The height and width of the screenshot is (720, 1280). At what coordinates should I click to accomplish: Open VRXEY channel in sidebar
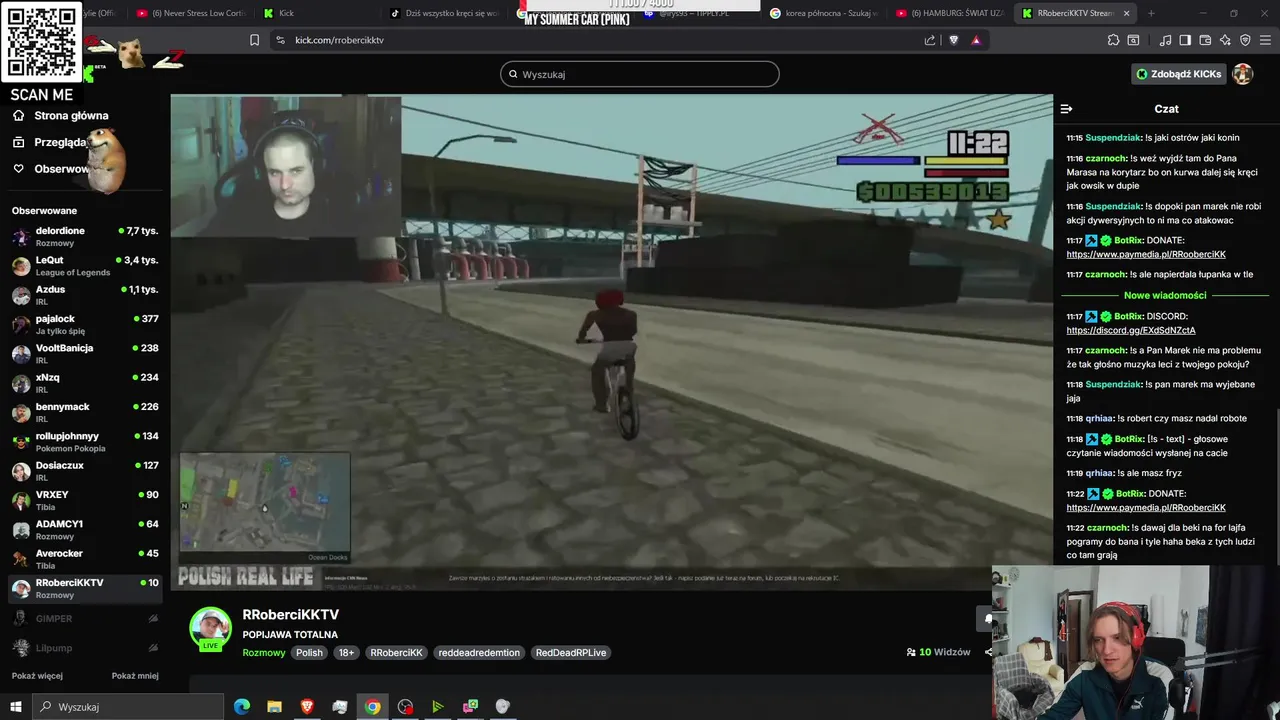(85, 501)
